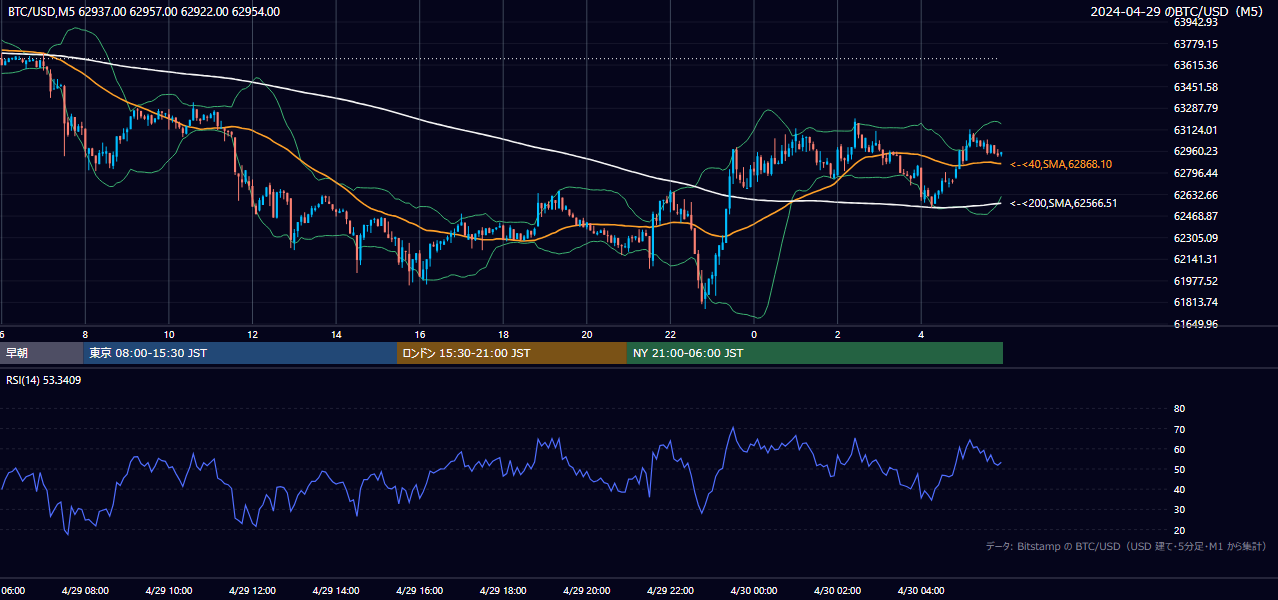
Task: Click the RSI axis level 30
Action: [x=1179, y=510]
